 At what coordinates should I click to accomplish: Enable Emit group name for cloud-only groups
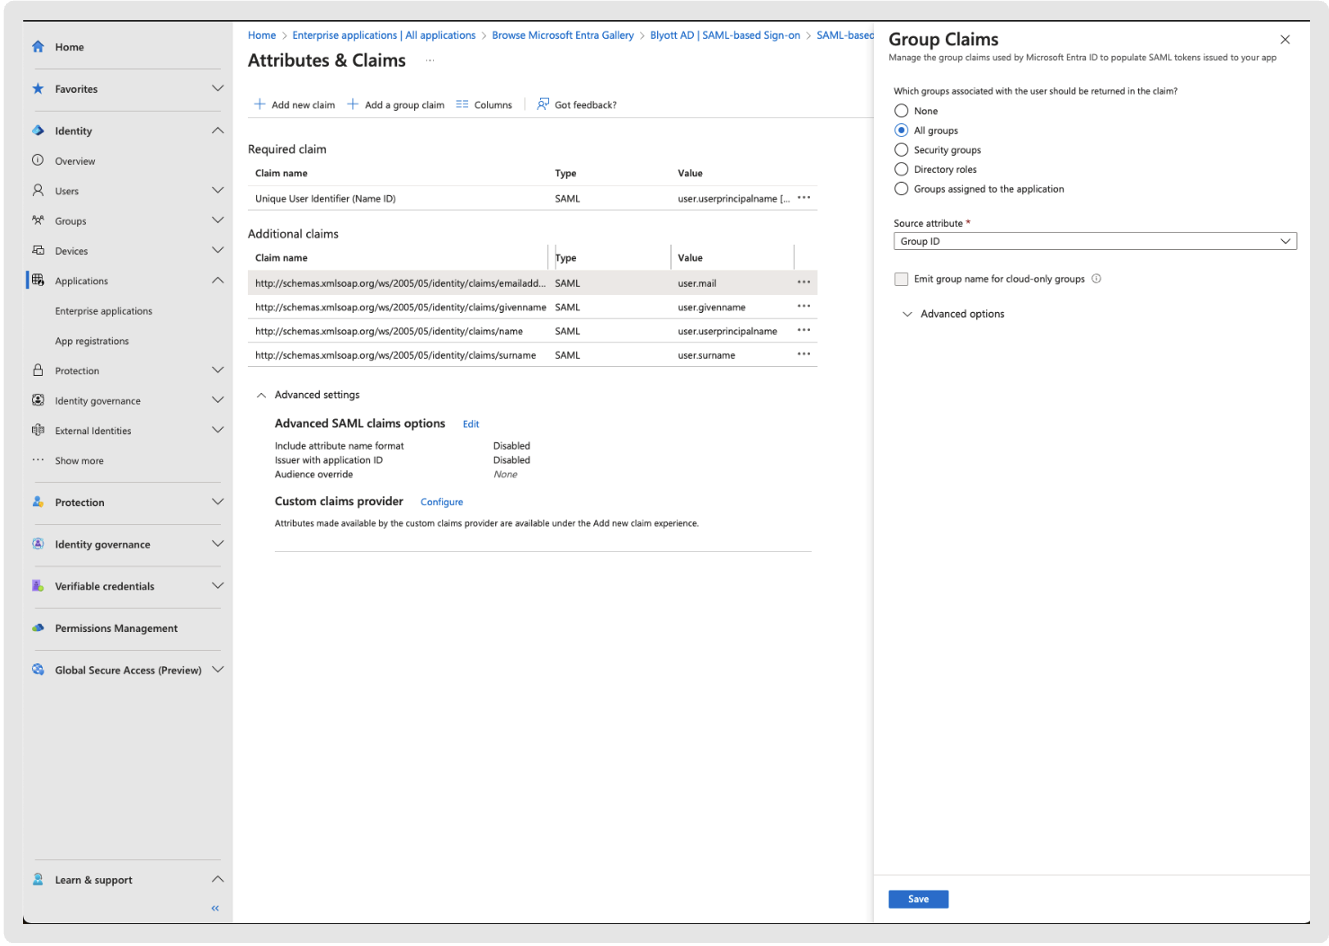(901, 279)
